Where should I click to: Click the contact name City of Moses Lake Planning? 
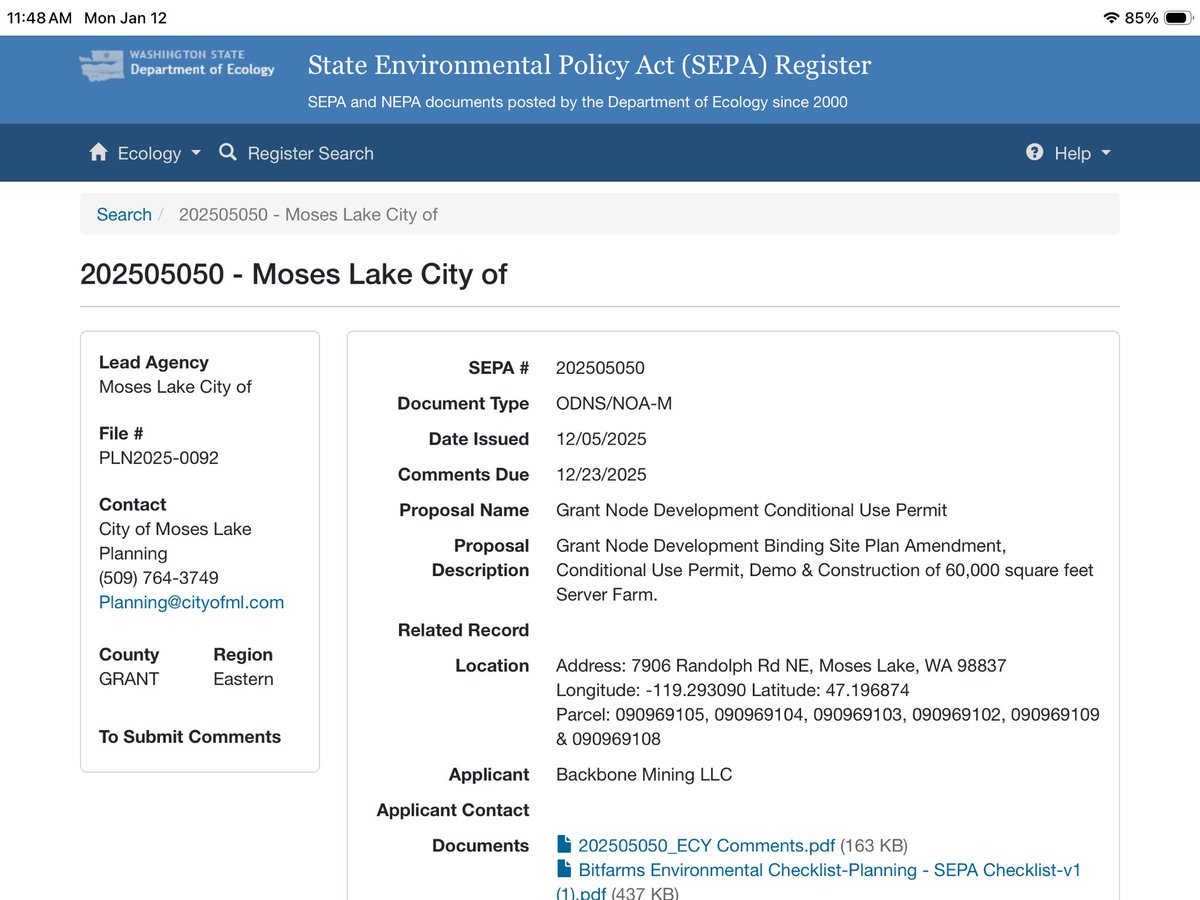[x=175, y=541]
